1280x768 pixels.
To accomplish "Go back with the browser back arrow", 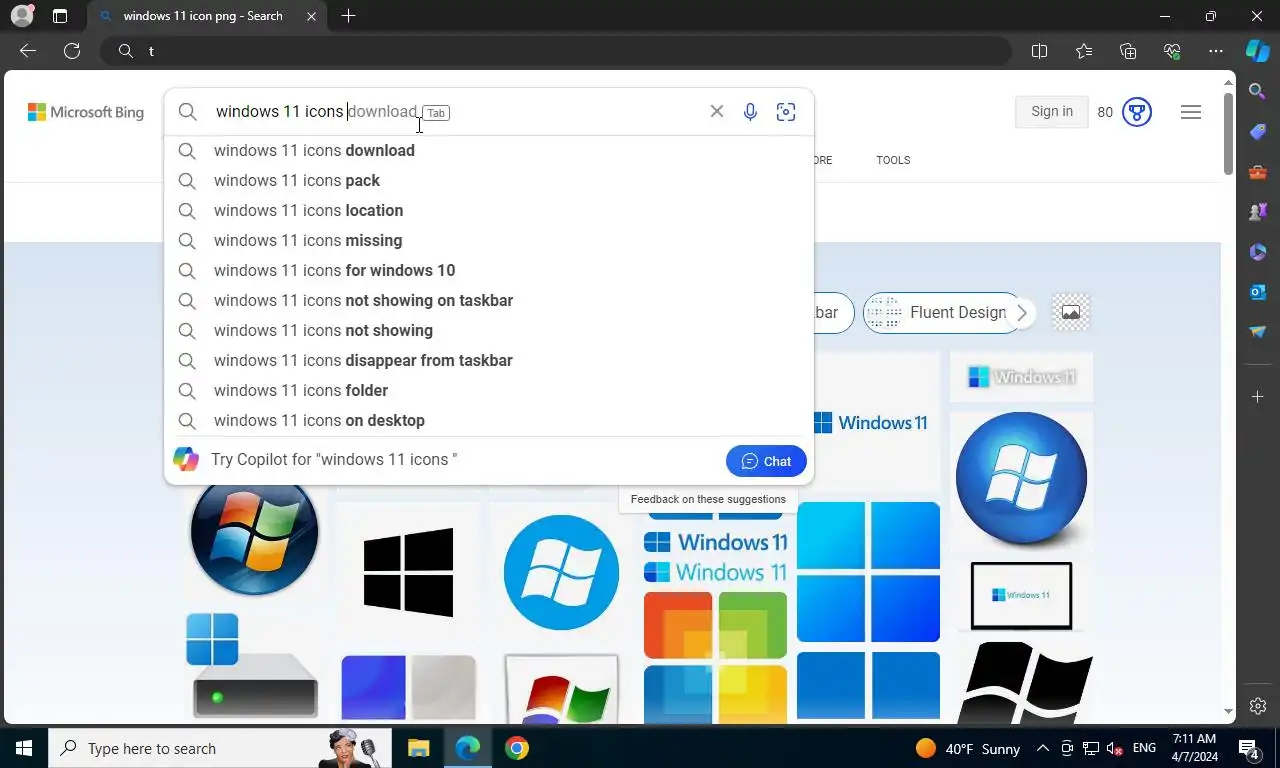I will point(27,51).
